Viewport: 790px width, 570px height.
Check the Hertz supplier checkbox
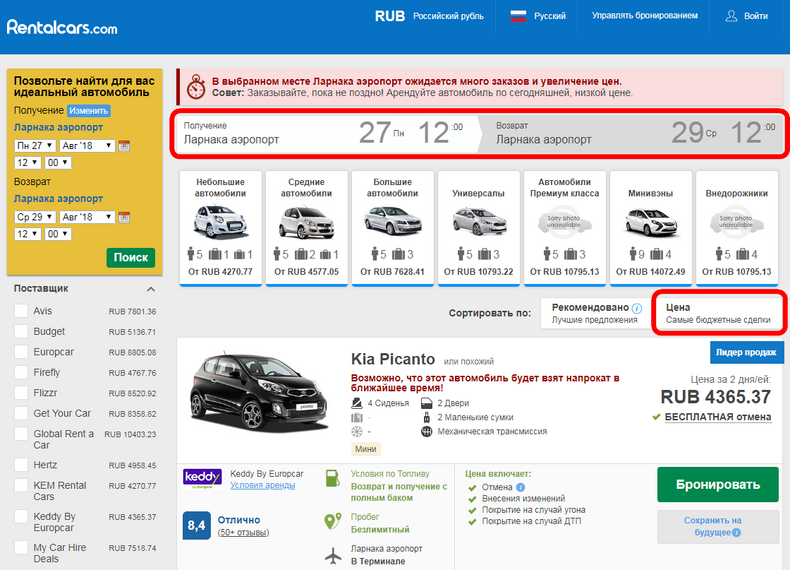pos(21,465)
